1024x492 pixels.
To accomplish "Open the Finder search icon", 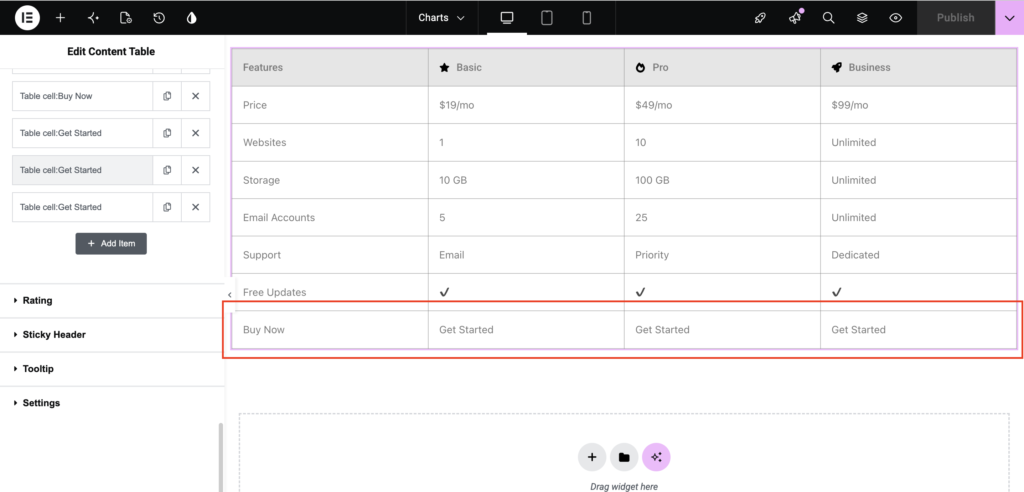I will (828, 18).
